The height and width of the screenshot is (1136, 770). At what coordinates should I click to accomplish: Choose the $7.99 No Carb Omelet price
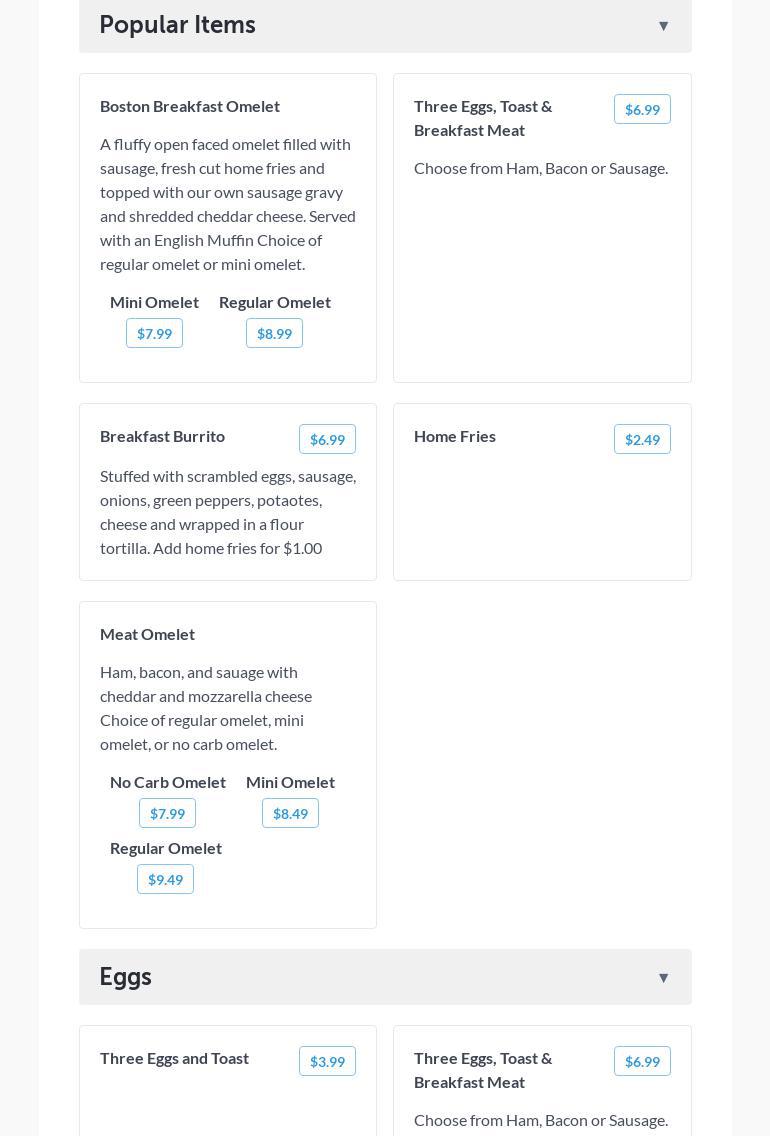click(x=167, y=813)
